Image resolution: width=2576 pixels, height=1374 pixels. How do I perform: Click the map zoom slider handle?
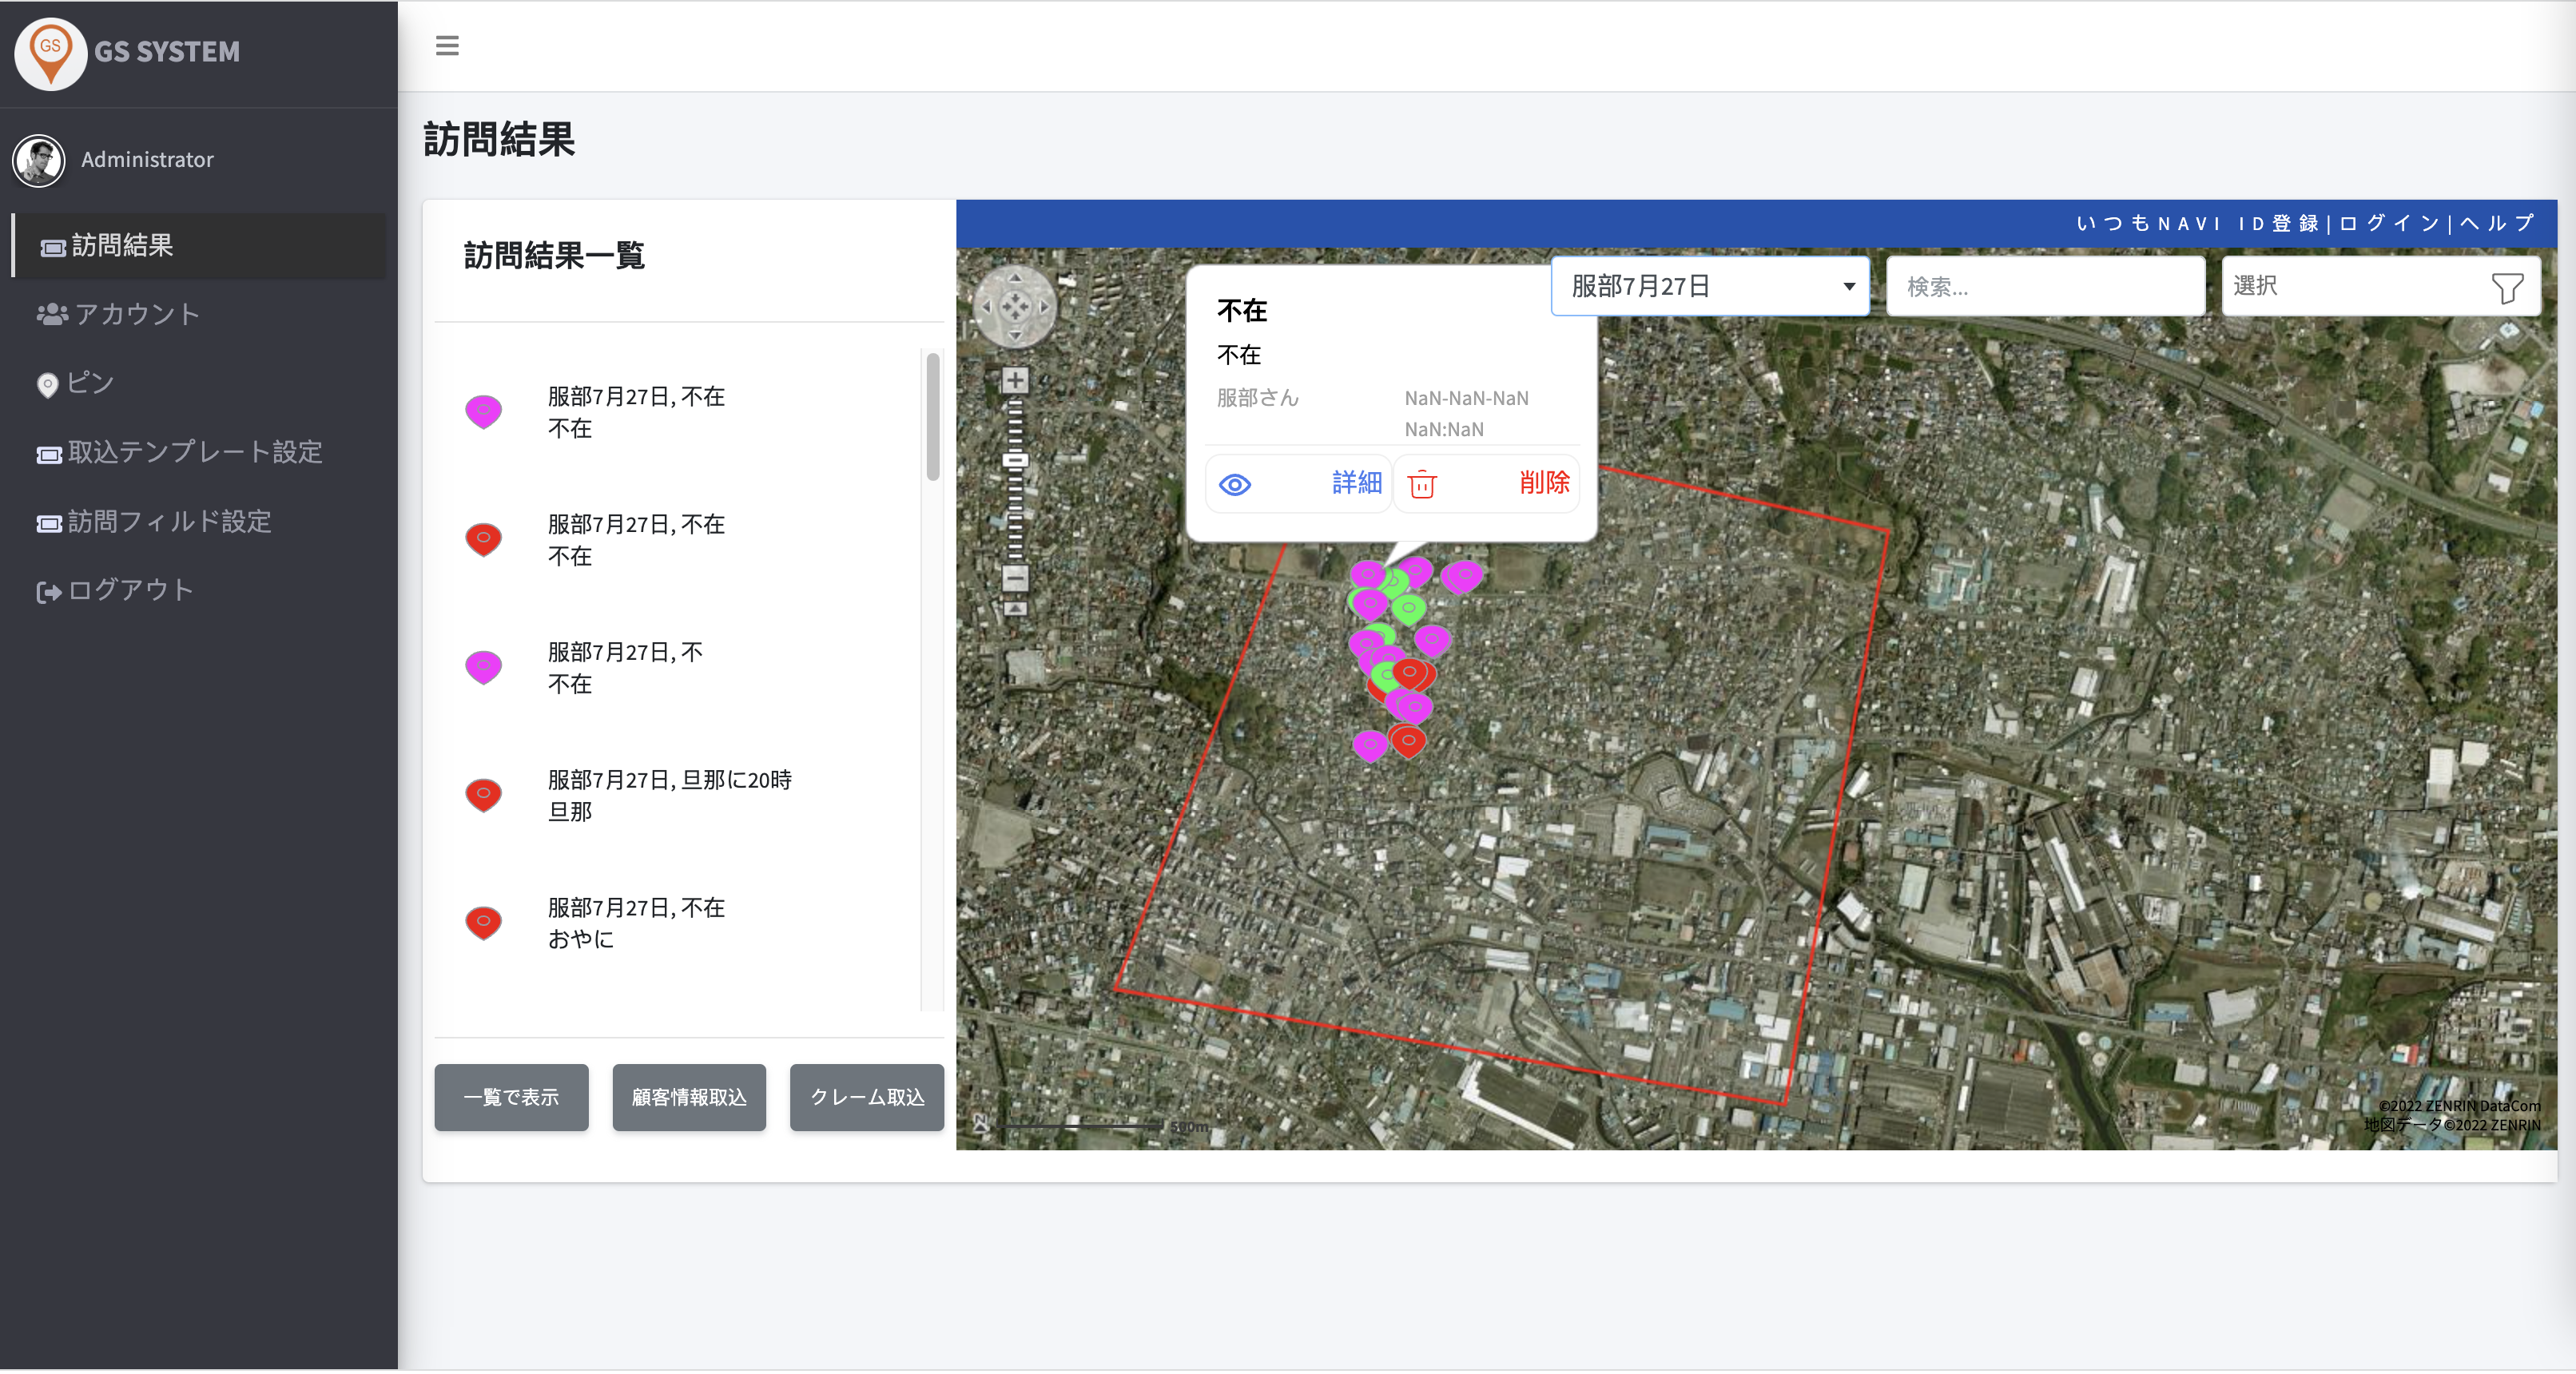pos(1015,460)
